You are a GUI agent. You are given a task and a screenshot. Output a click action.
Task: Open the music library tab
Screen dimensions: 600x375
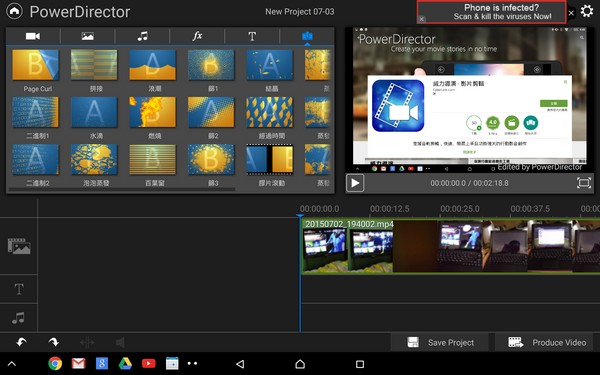click(142, 36)
